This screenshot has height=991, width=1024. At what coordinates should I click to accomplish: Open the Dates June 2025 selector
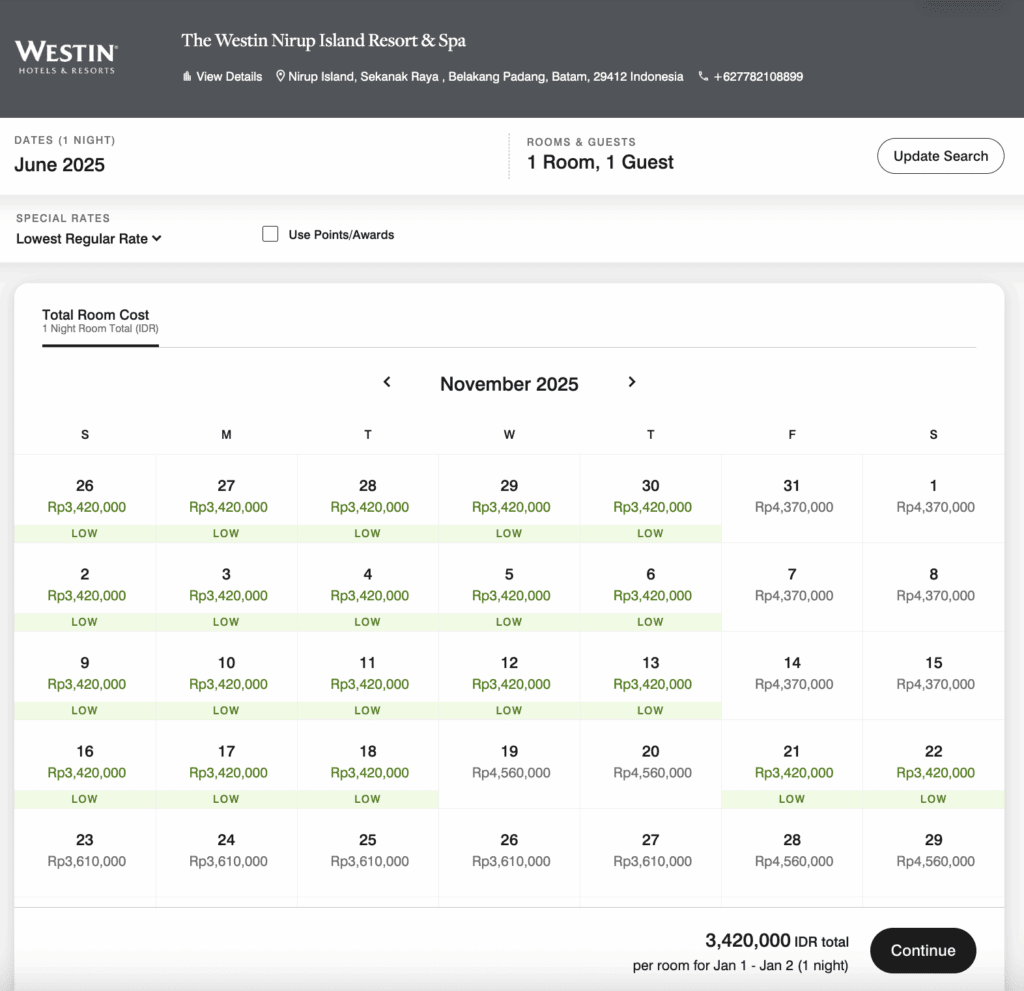60,165
